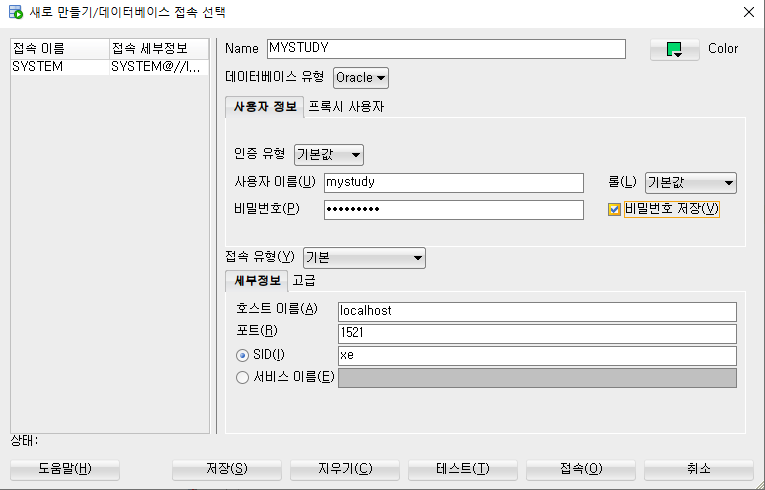
Task: Click the 취소 button
Action: point(699,469)
